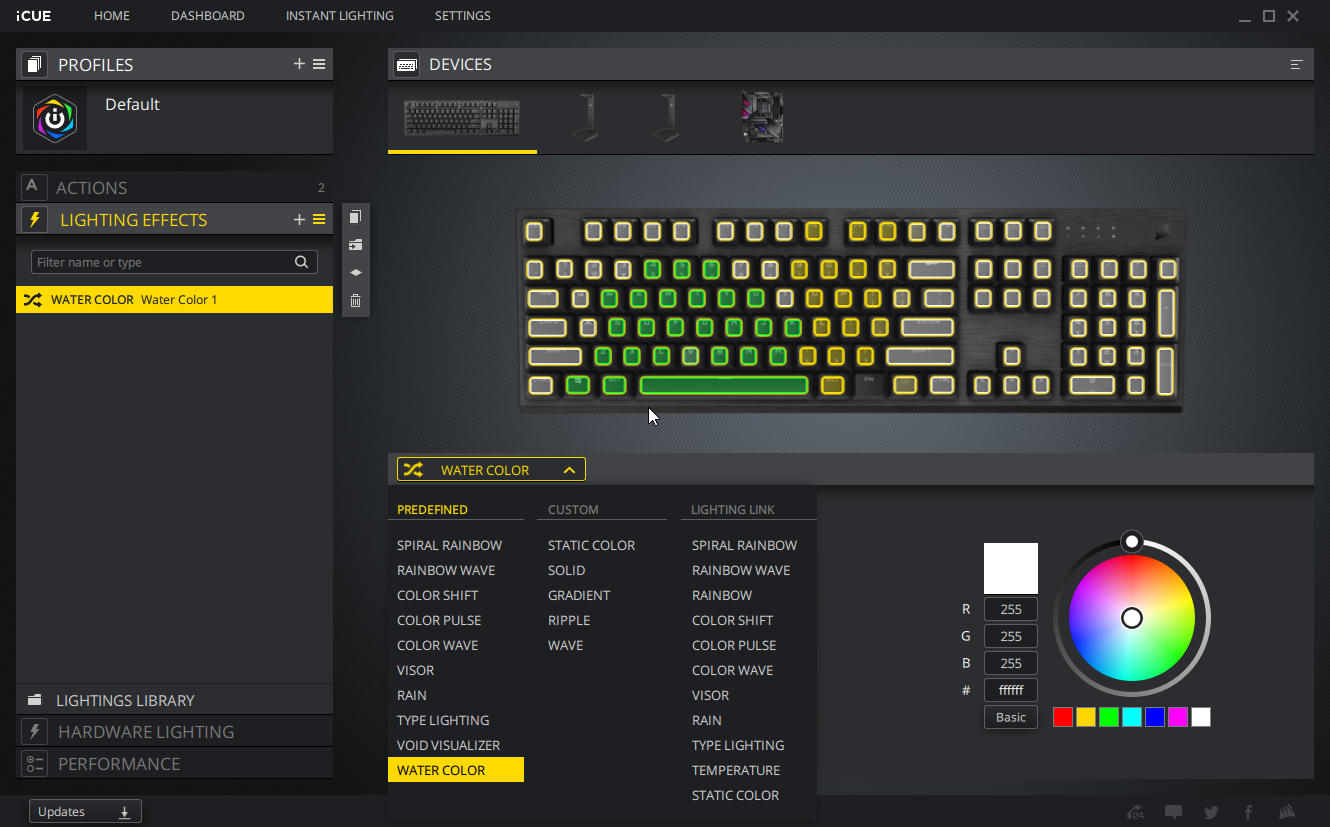Pick the cyan color swatch
This screenshot has height=827, width=1330.
[x=1132, y=717]
